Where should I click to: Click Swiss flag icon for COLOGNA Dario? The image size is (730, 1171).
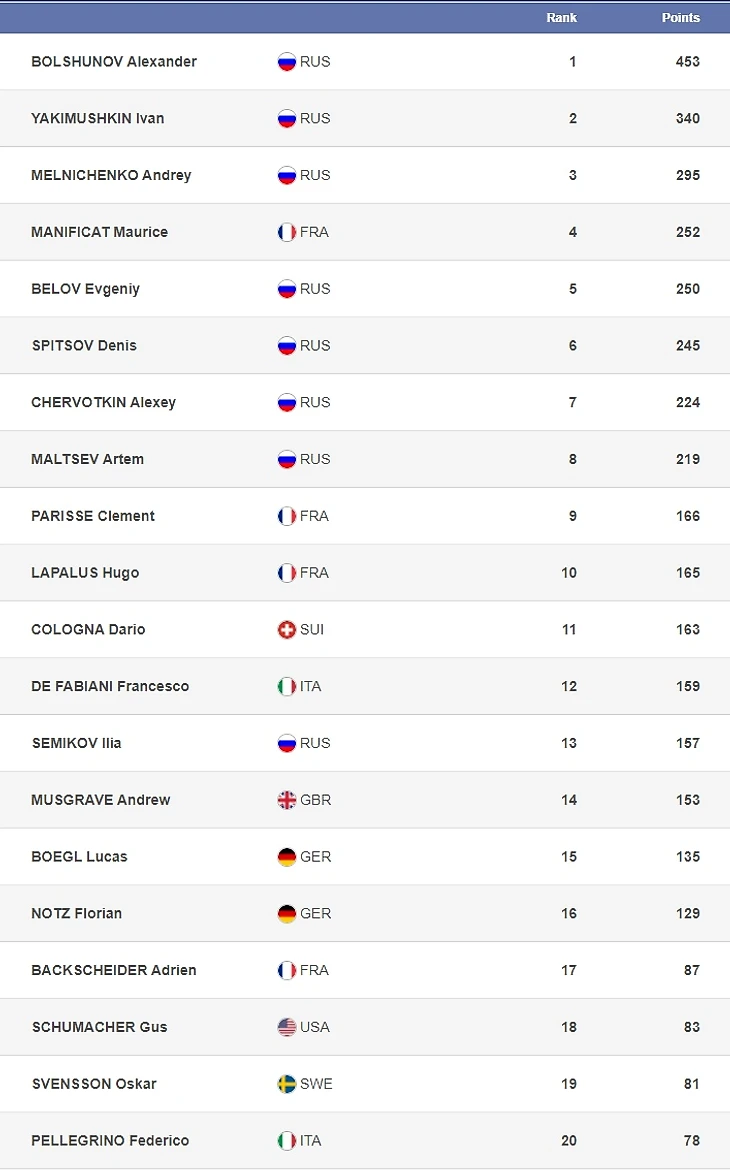[287, 630]
